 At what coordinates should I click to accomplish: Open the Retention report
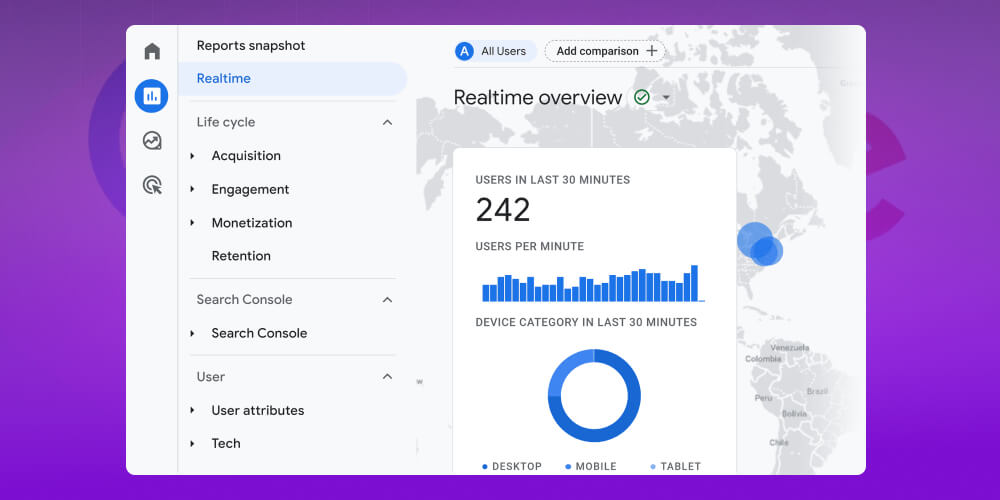coord(241,256)
